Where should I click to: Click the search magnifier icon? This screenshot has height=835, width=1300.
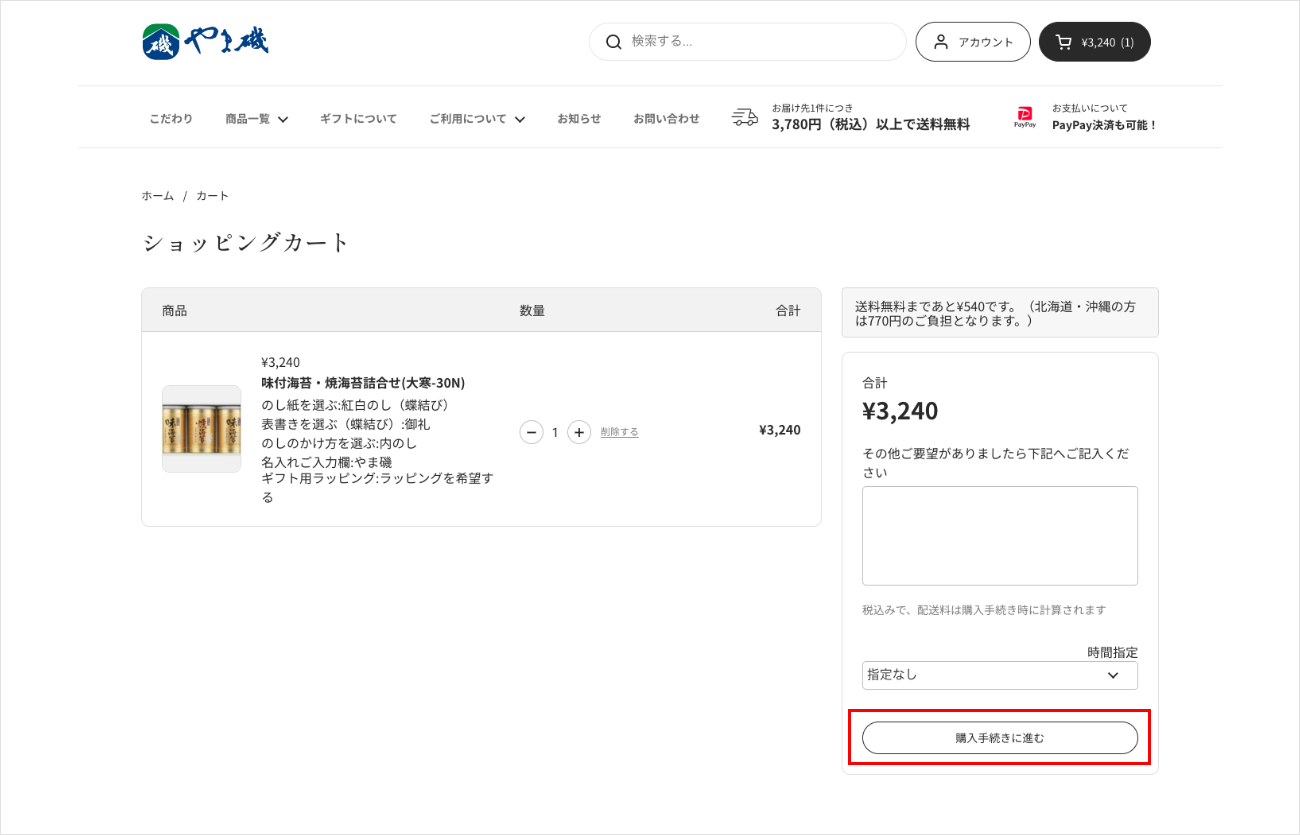[x=613, y=42]
